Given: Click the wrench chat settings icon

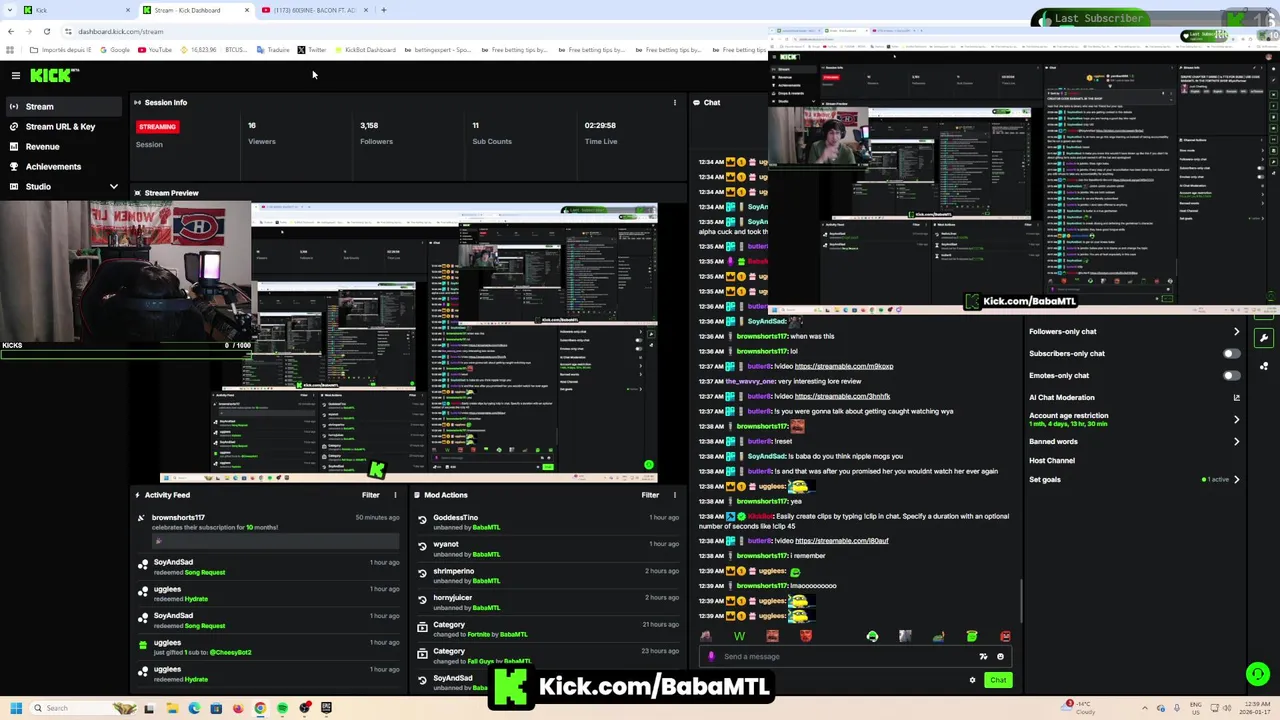Looking at the screenshot, I should click(1264, 338).
